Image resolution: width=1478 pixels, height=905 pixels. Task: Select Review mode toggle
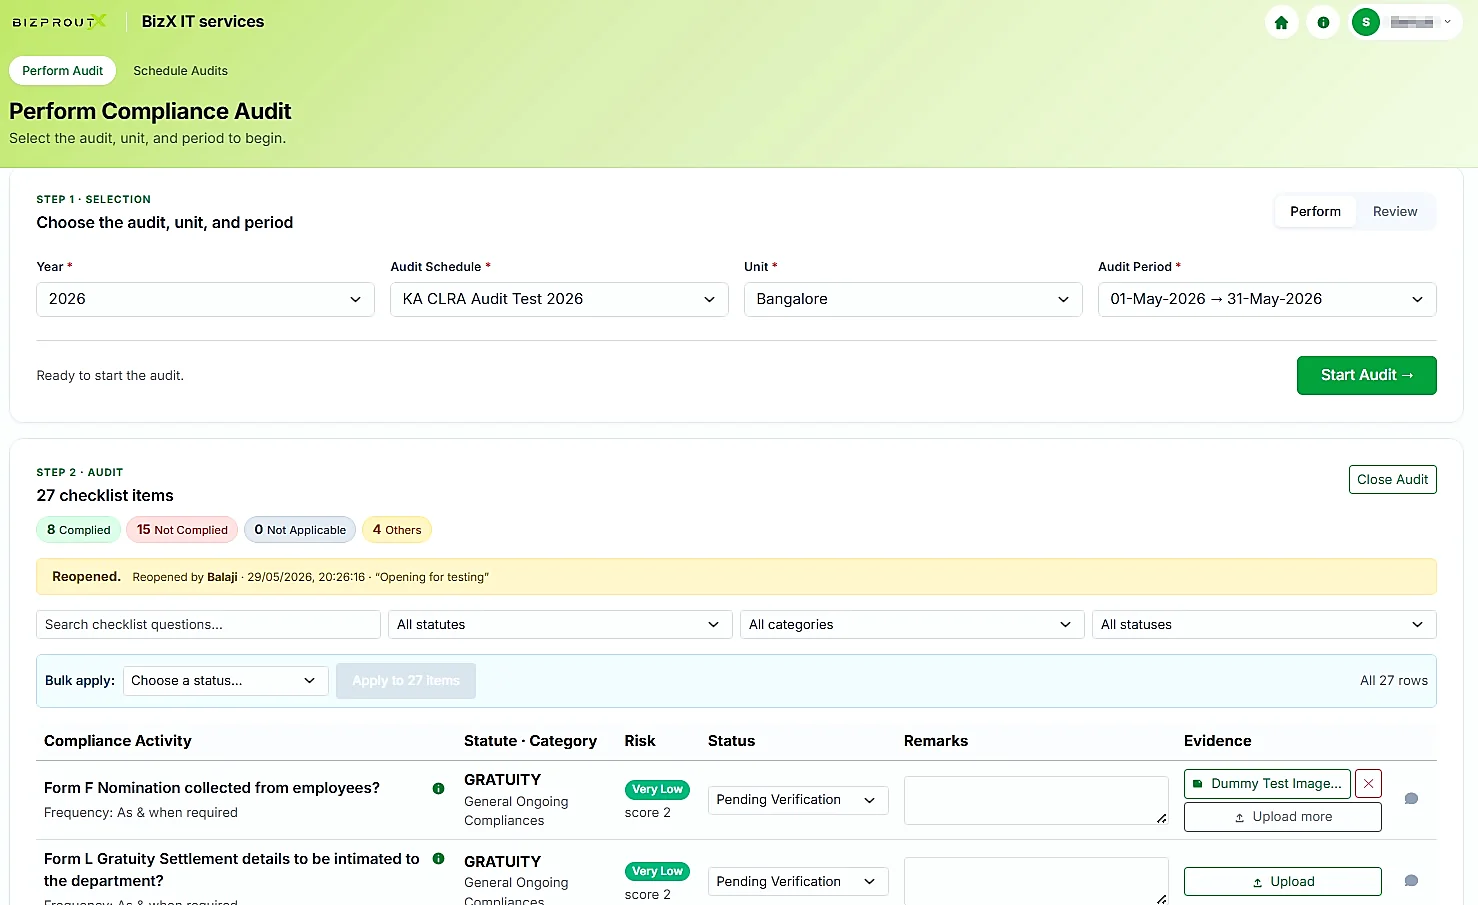tap(1395, 211)
